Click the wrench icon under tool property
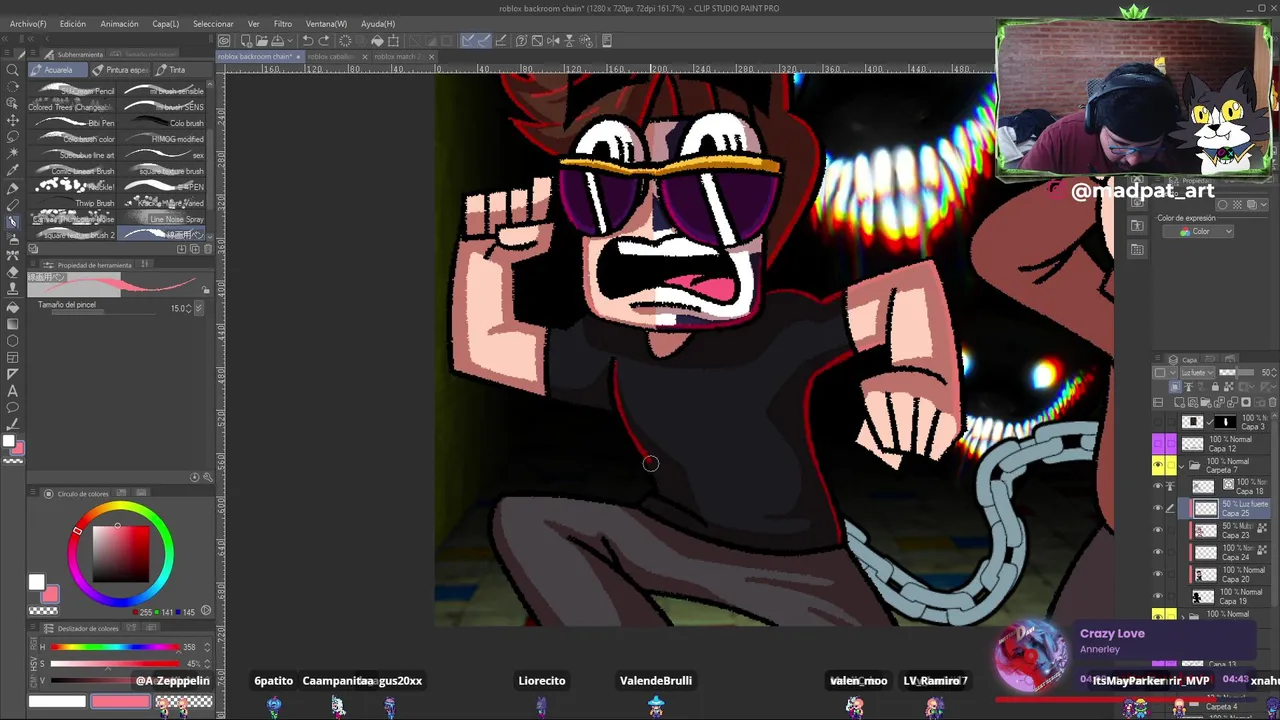The height and width of the screenshot is (720, 1280). tap(207, 477)
